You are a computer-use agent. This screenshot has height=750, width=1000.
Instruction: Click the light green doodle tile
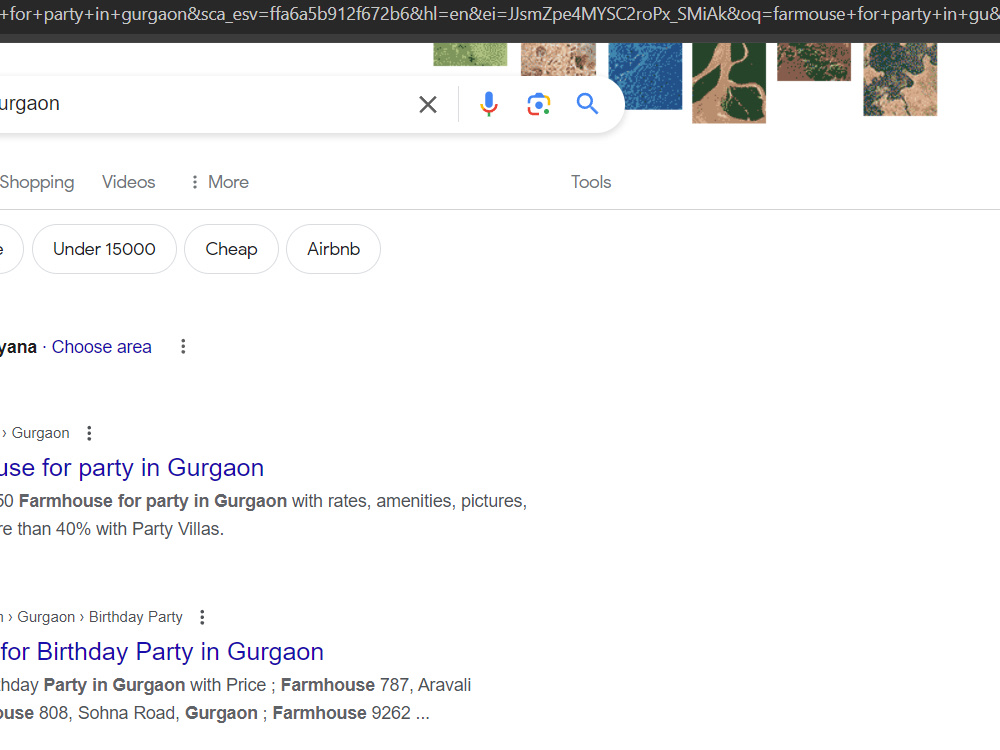coord(470,54)
